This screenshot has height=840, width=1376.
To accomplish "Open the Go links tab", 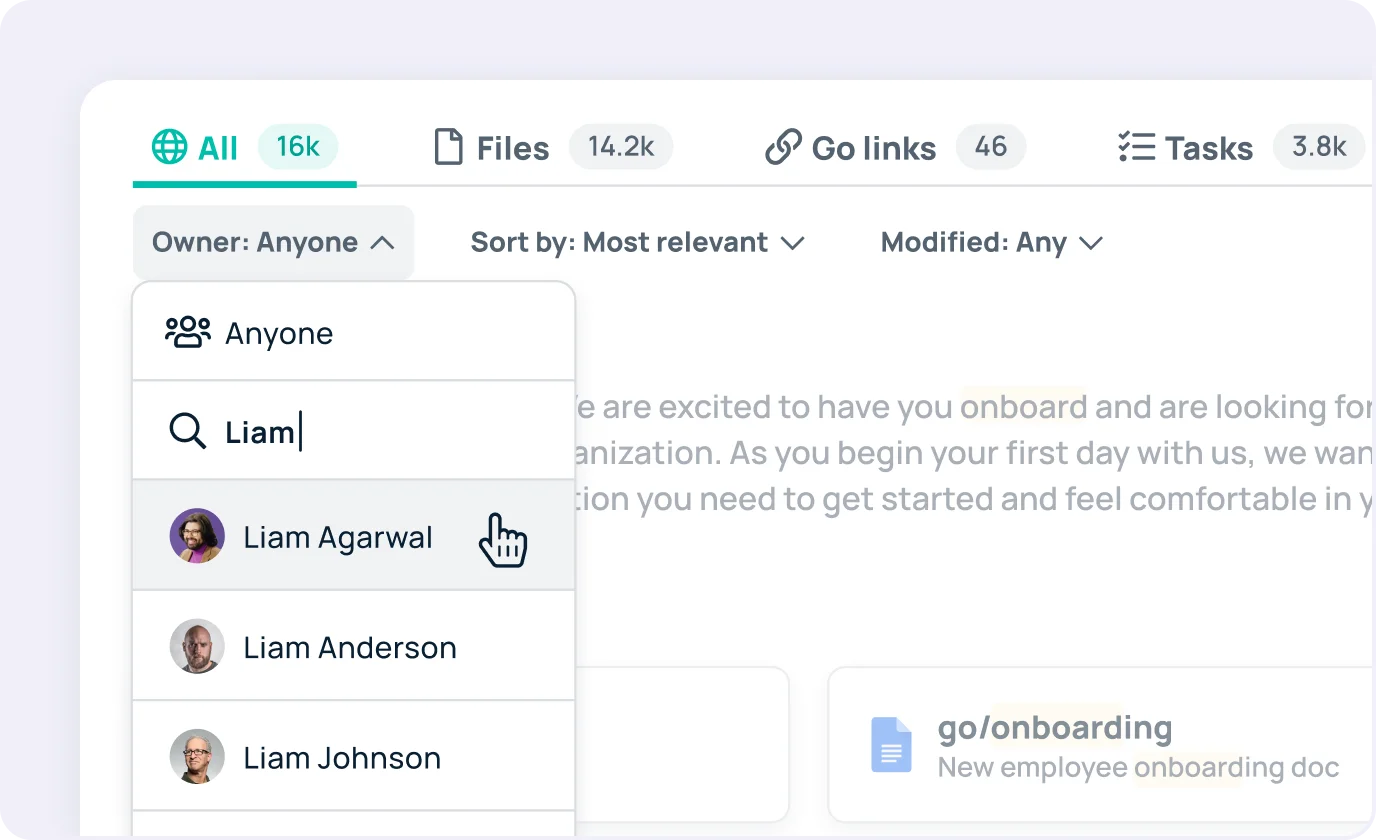I will tap(873, 148).
